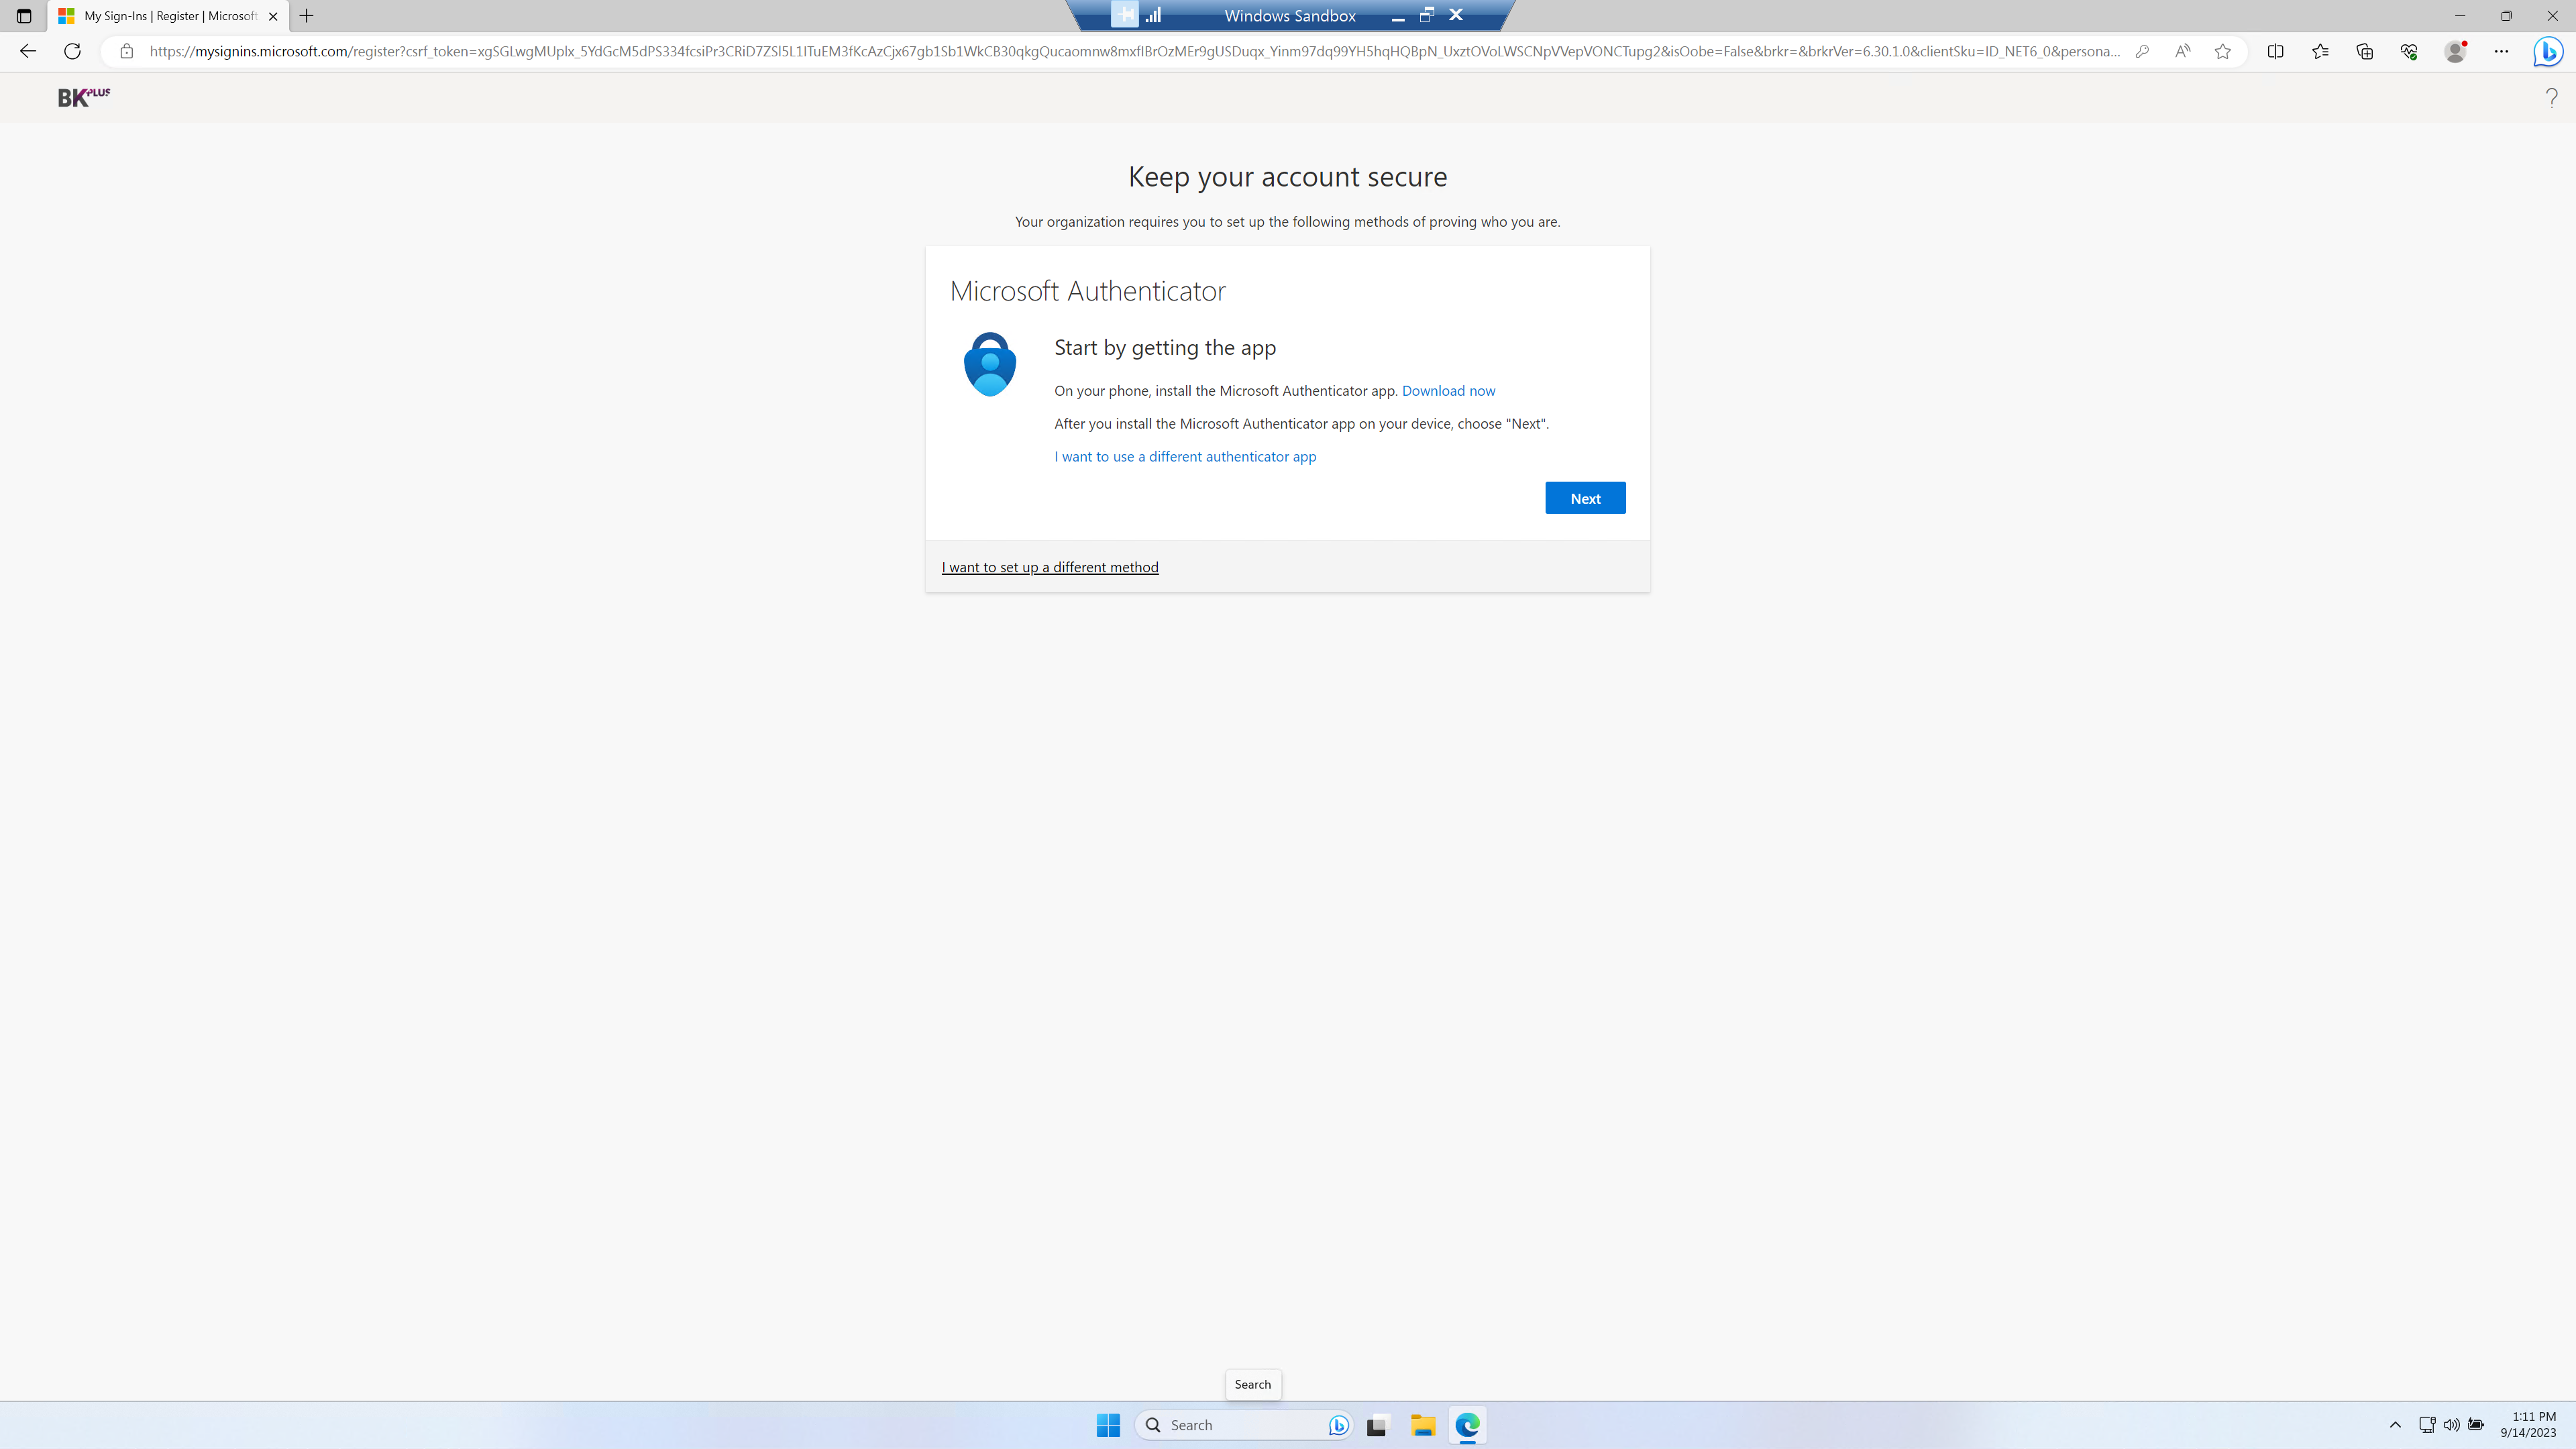Click I want to set up a different method
The image size is (2576, 1449).
point(1049,567)
